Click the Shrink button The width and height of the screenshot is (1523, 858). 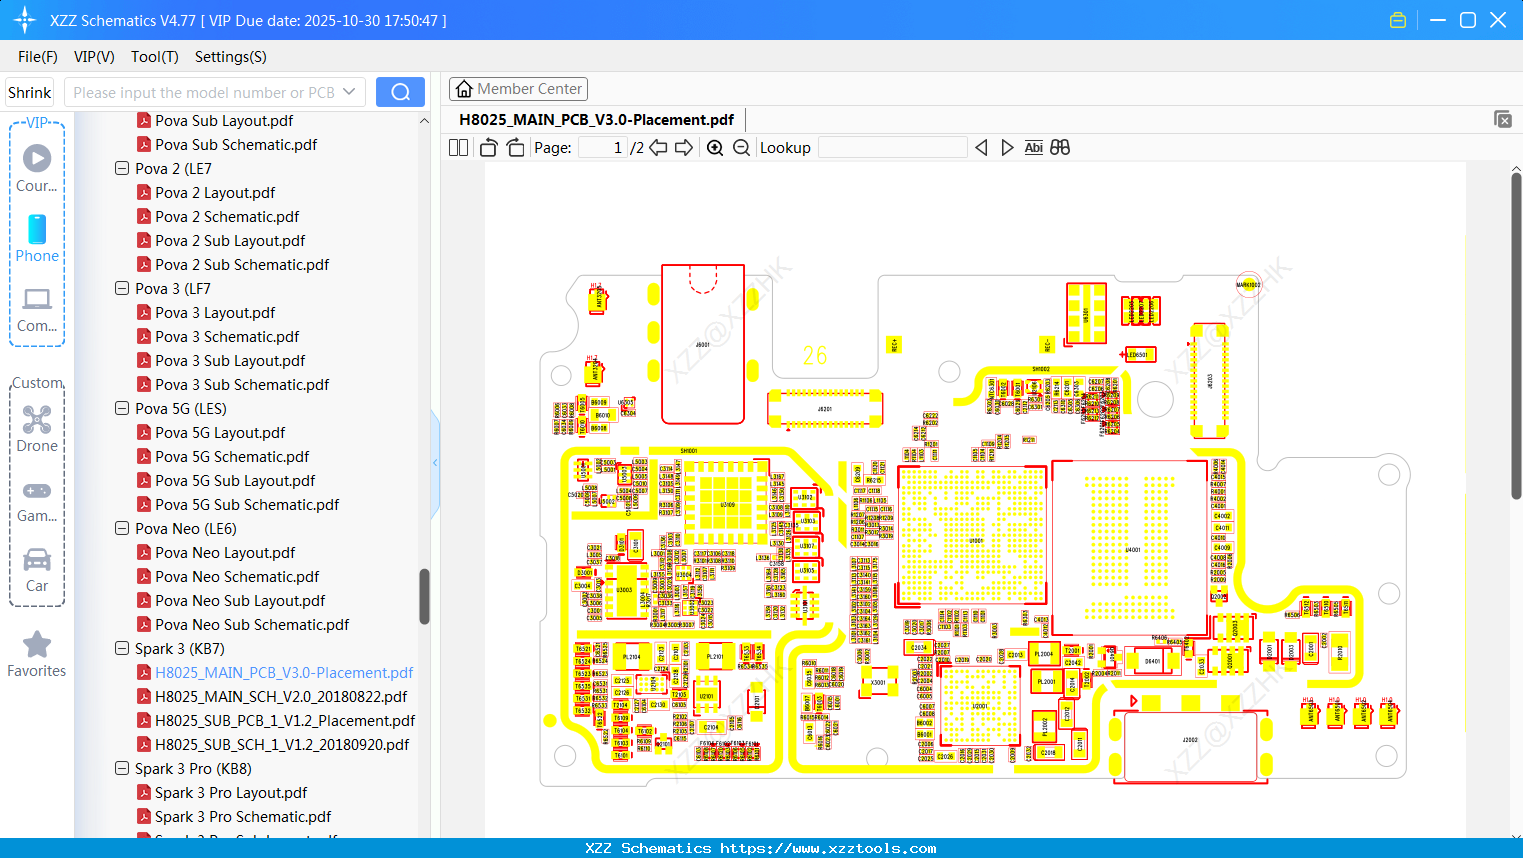29,91
